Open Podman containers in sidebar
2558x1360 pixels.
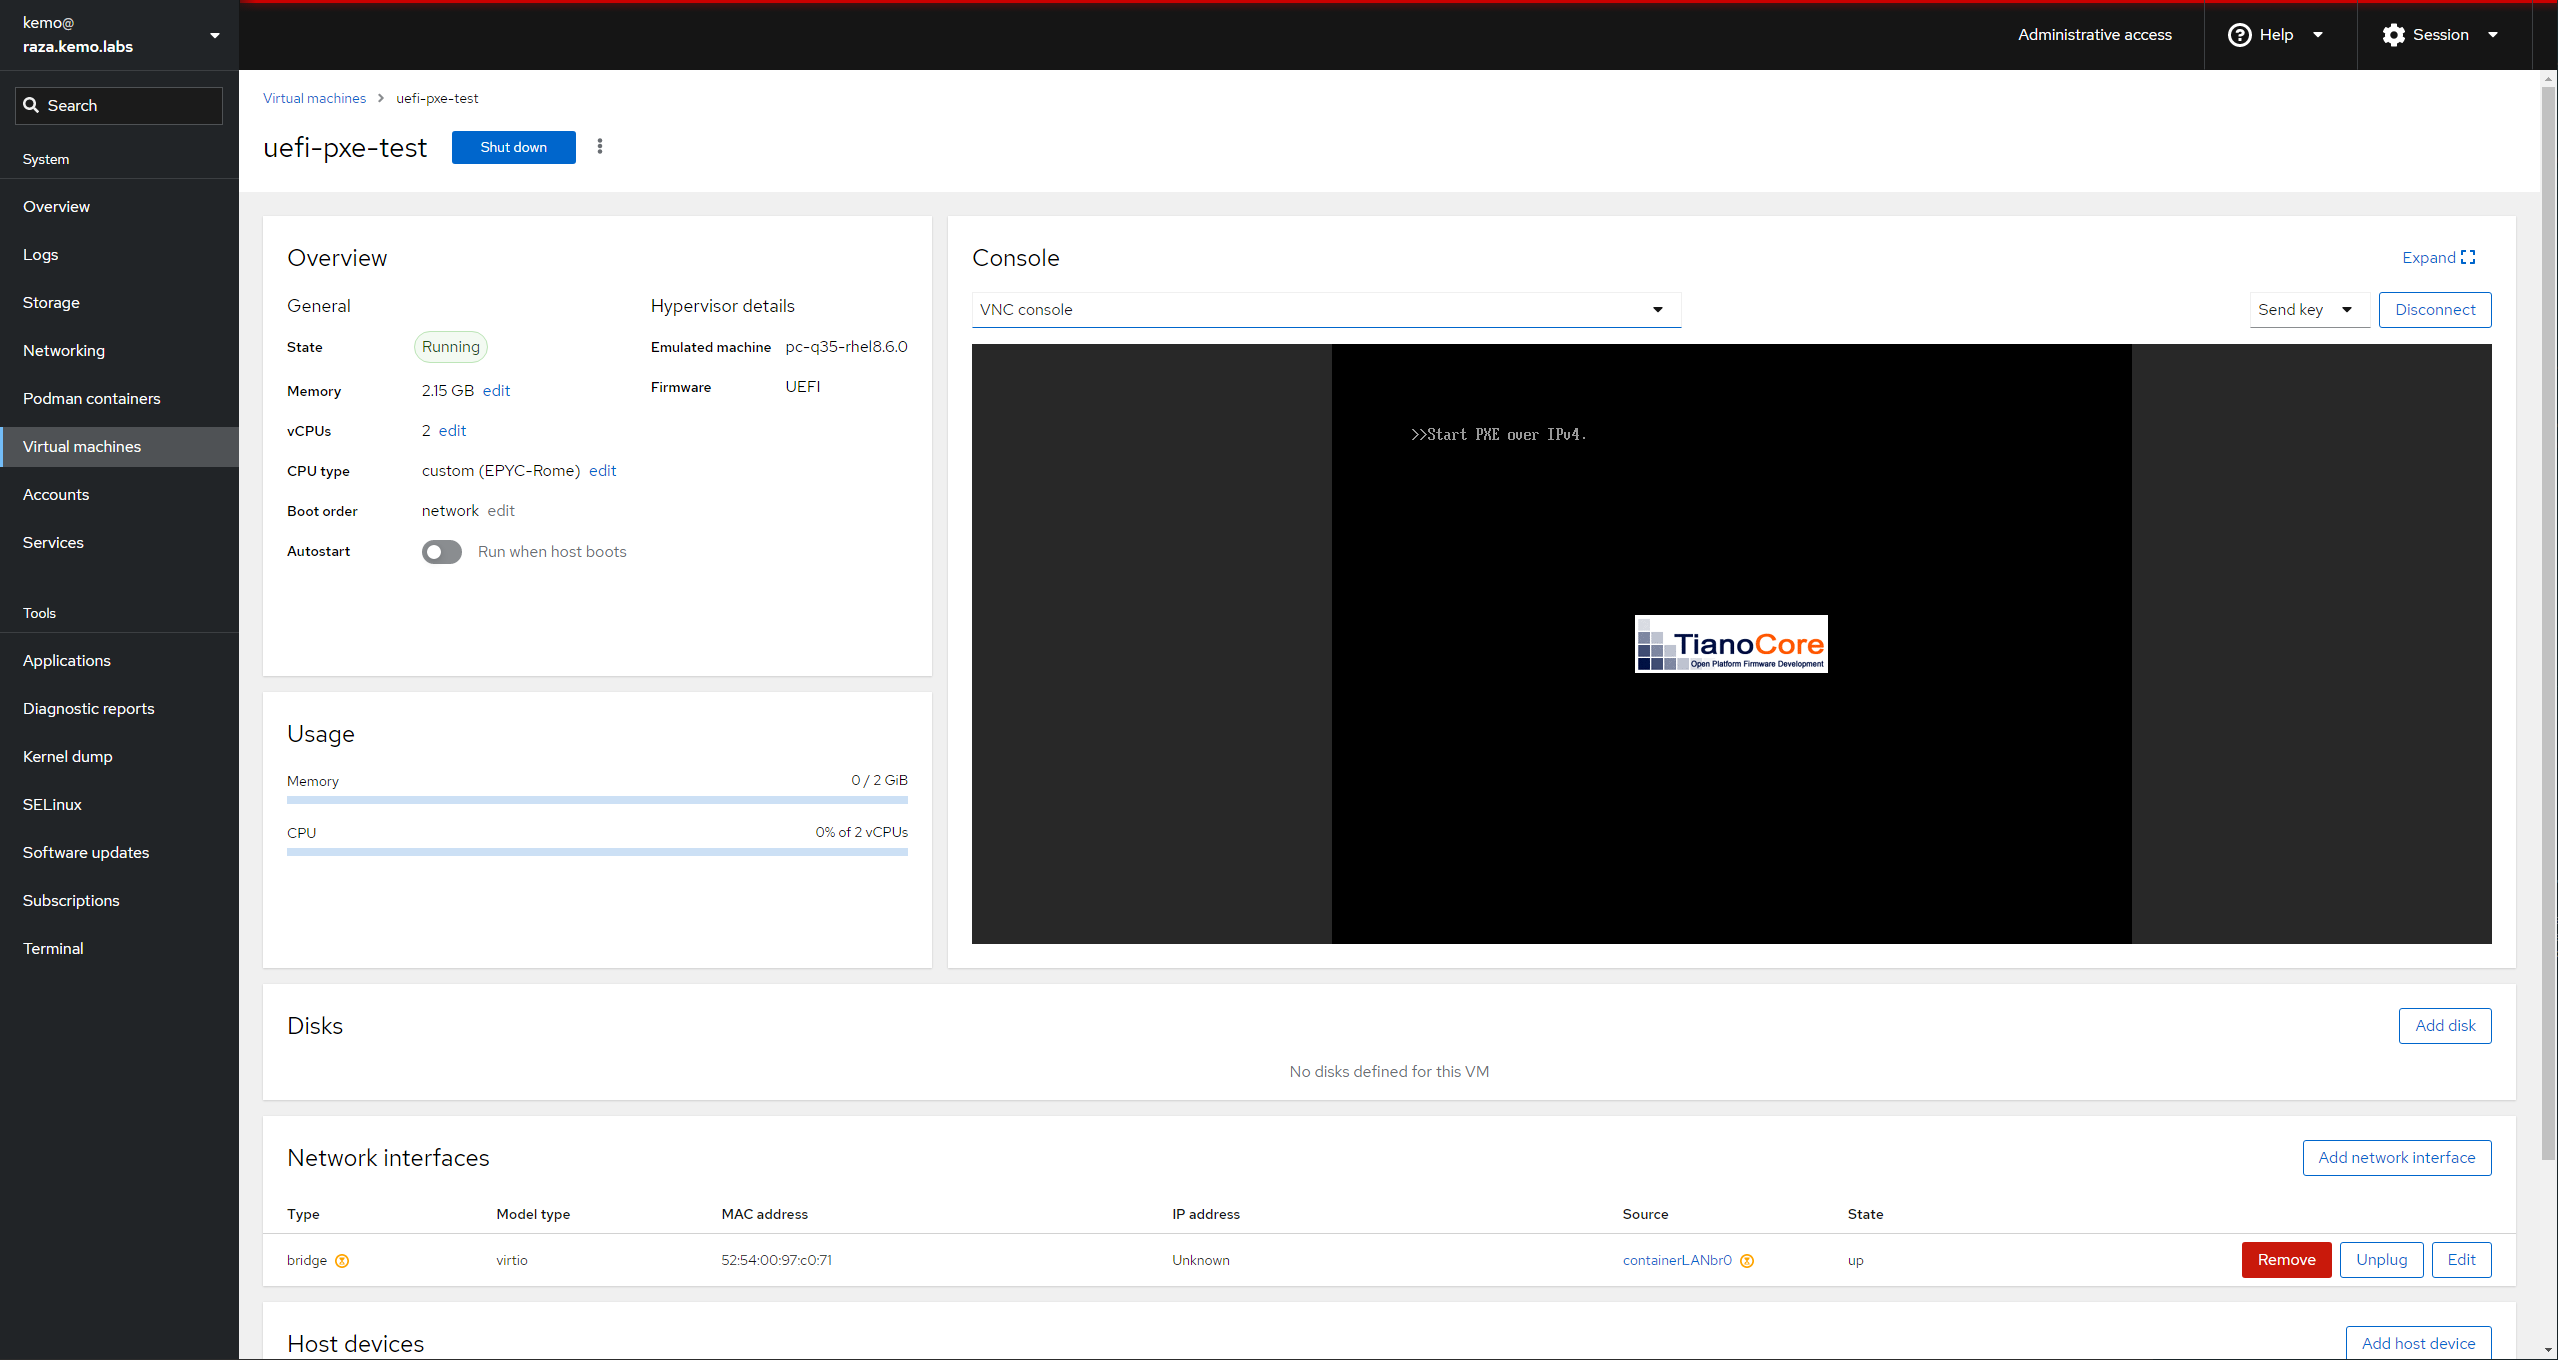91,398
